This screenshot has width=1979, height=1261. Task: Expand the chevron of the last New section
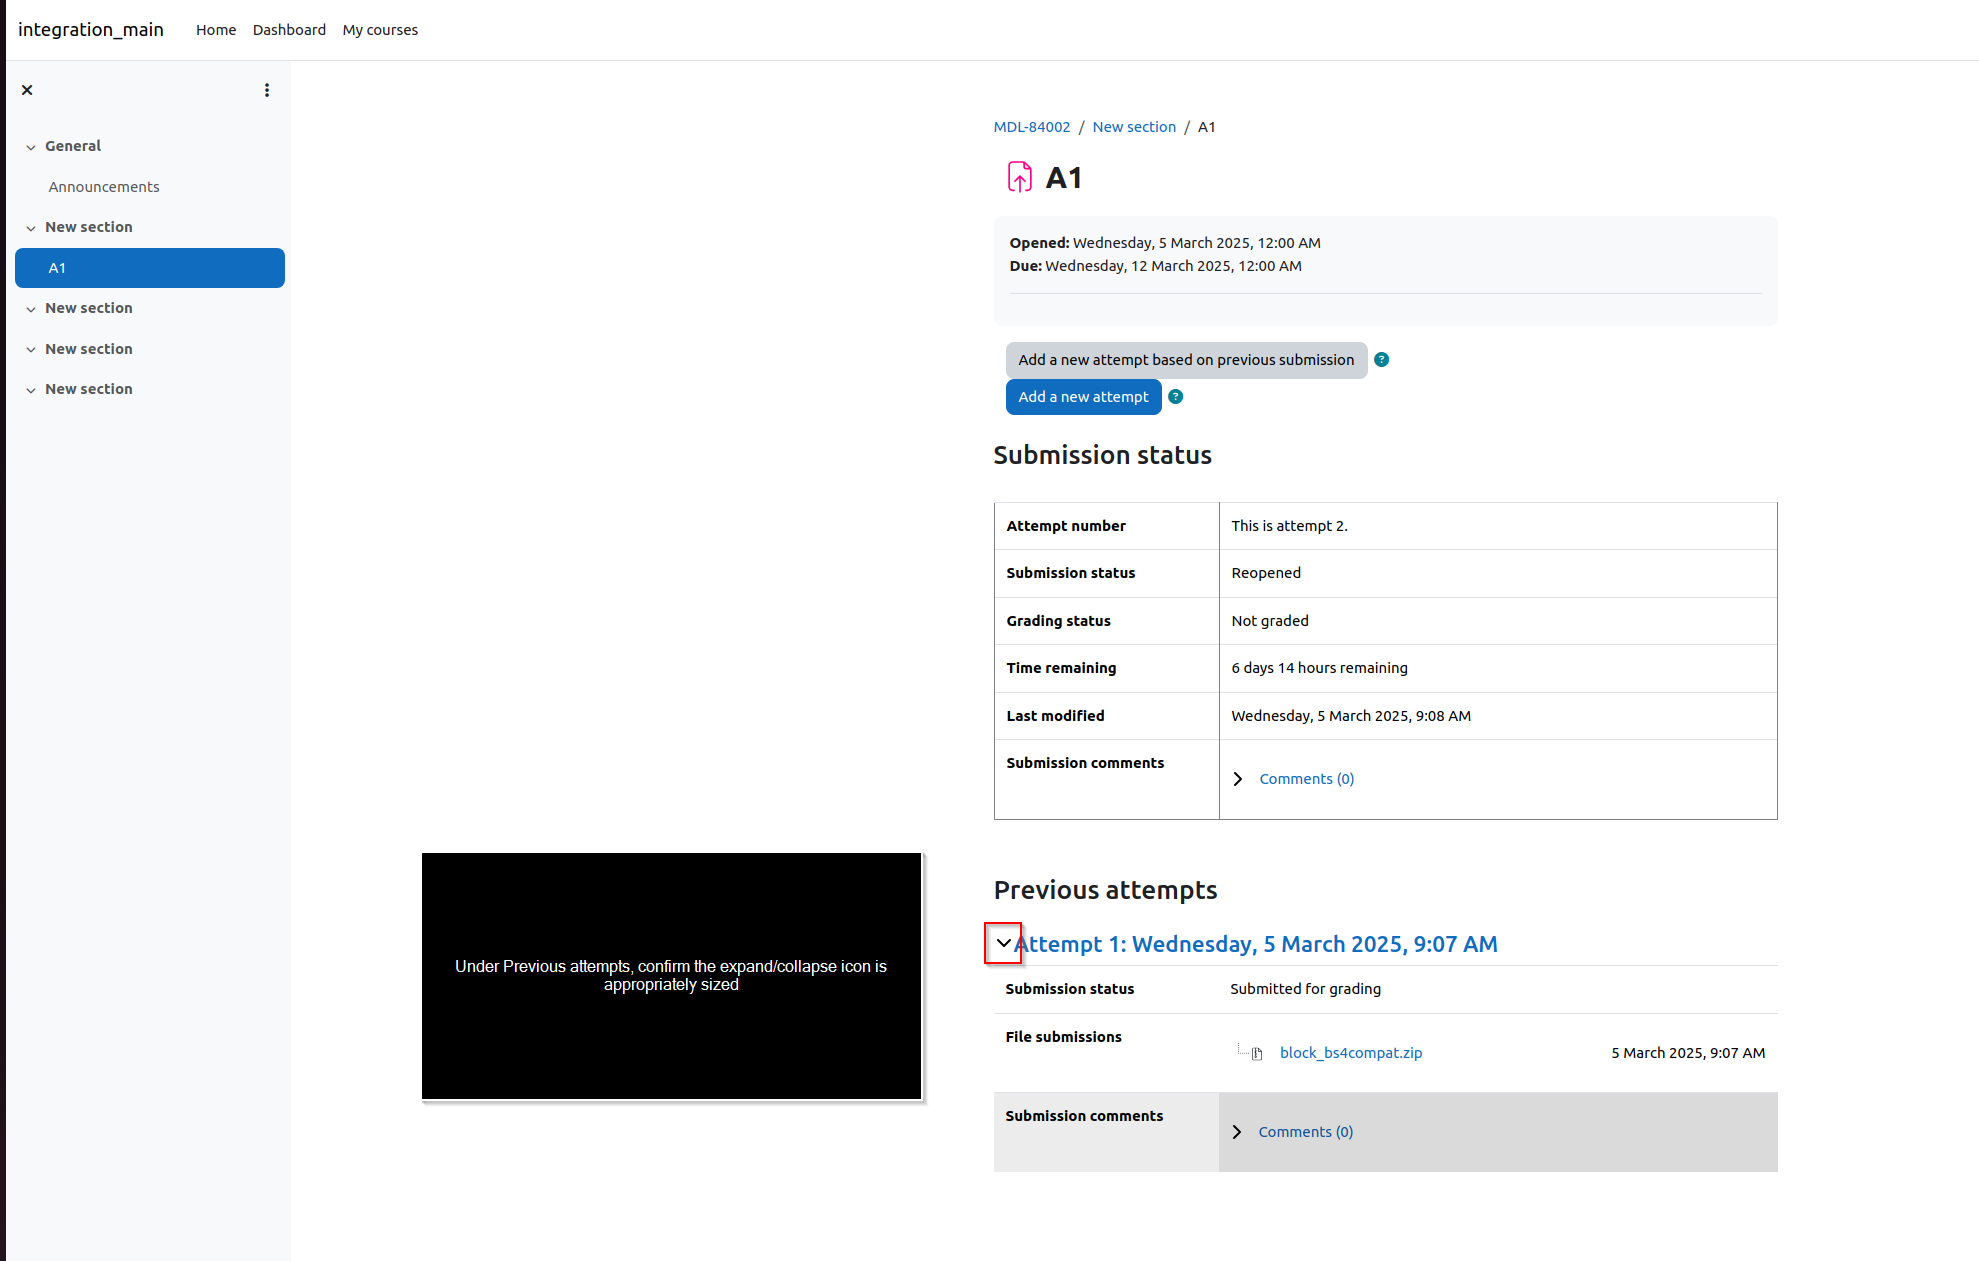click(31, 390)
